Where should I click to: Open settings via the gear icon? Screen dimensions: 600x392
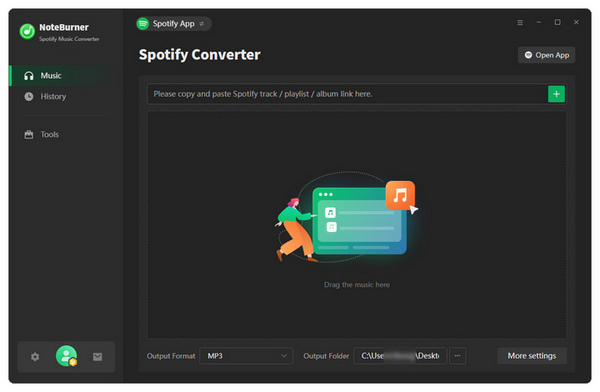tap(35, 357)
